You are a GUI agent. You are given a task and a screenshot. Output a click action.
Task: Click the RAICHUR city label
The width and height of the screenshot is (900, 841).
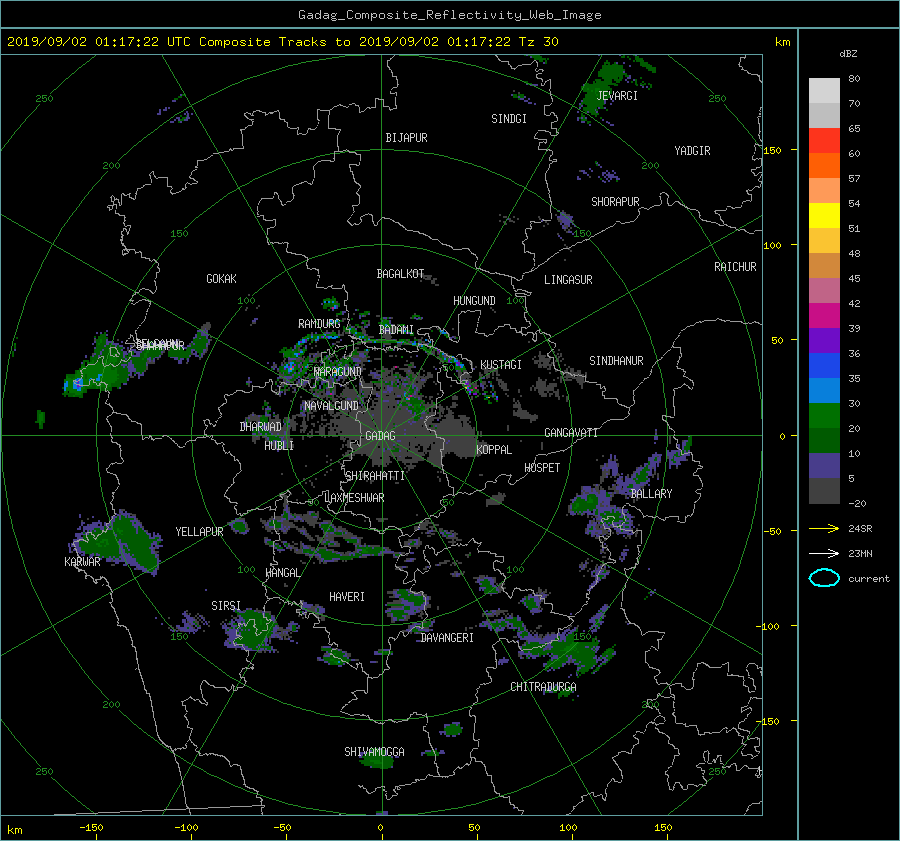tap(735, 267)
